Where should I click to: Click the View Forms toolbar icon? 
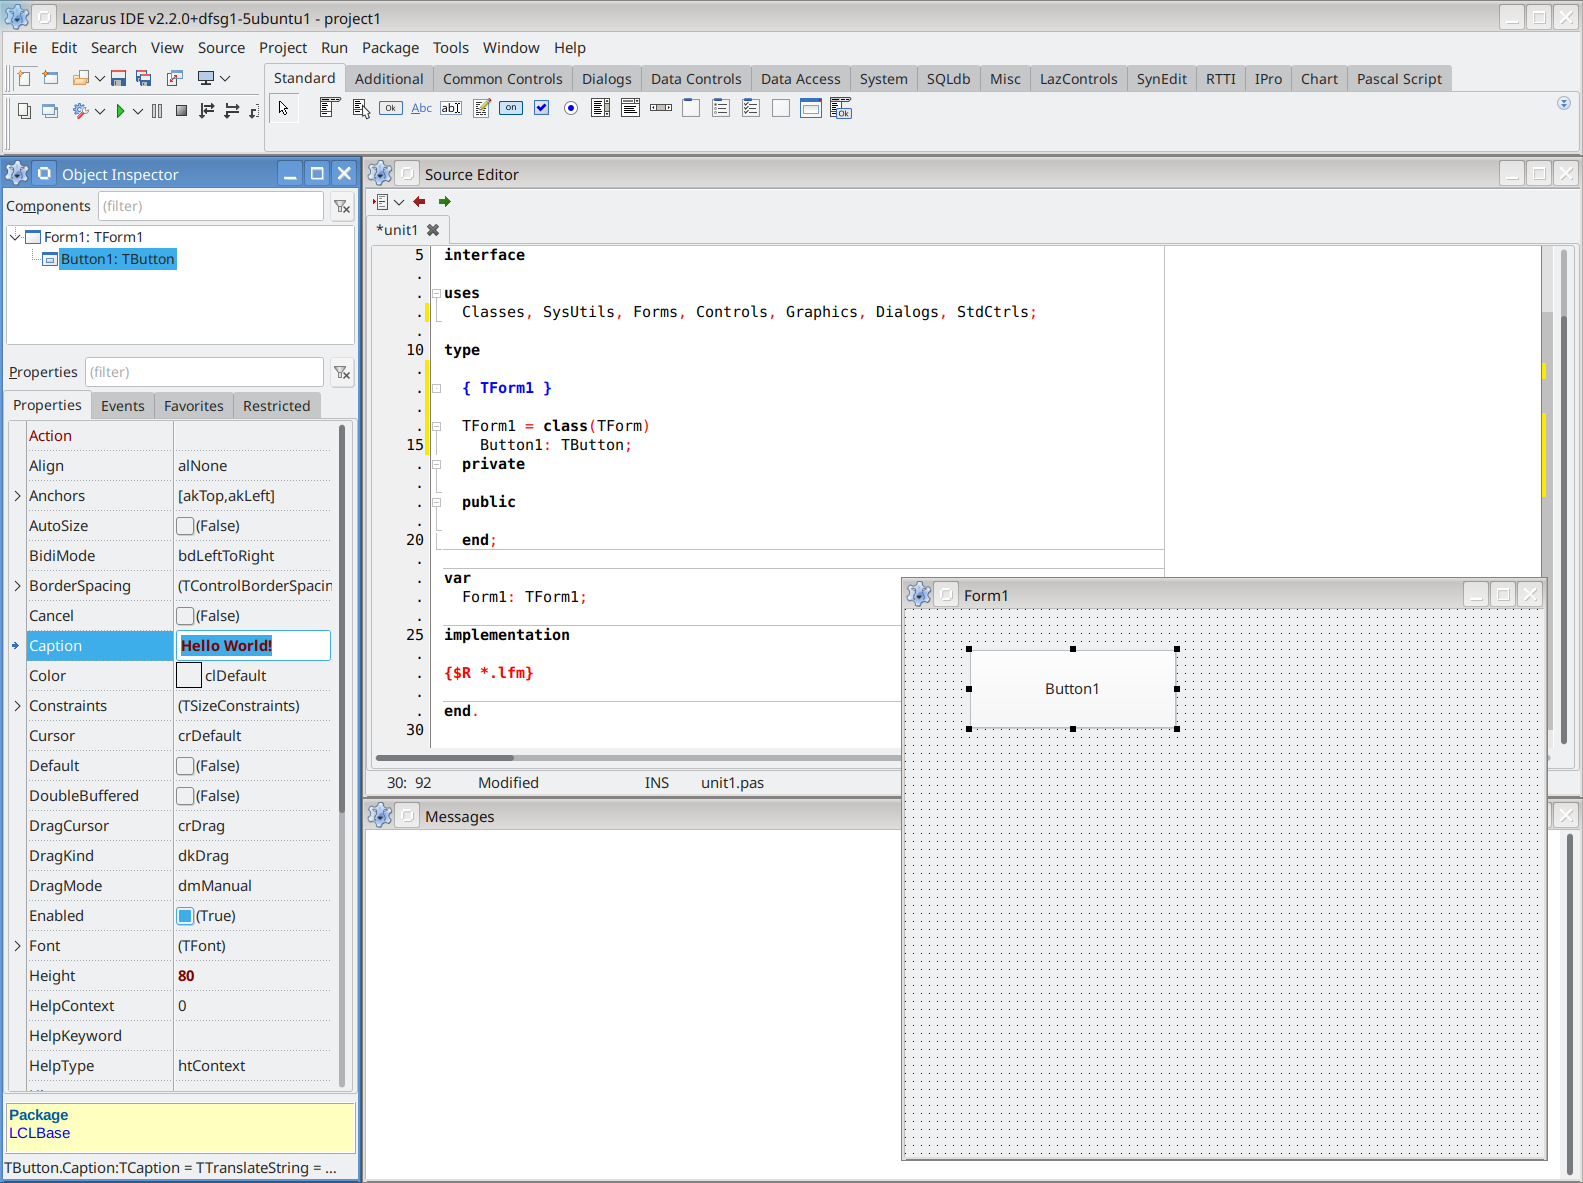[50, 111]
